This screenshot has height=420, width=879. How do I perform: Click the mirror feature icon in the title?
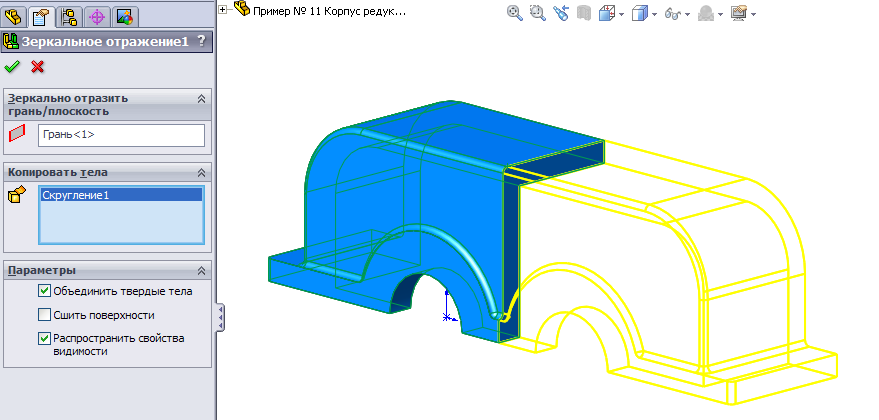(x=11, y=41)
